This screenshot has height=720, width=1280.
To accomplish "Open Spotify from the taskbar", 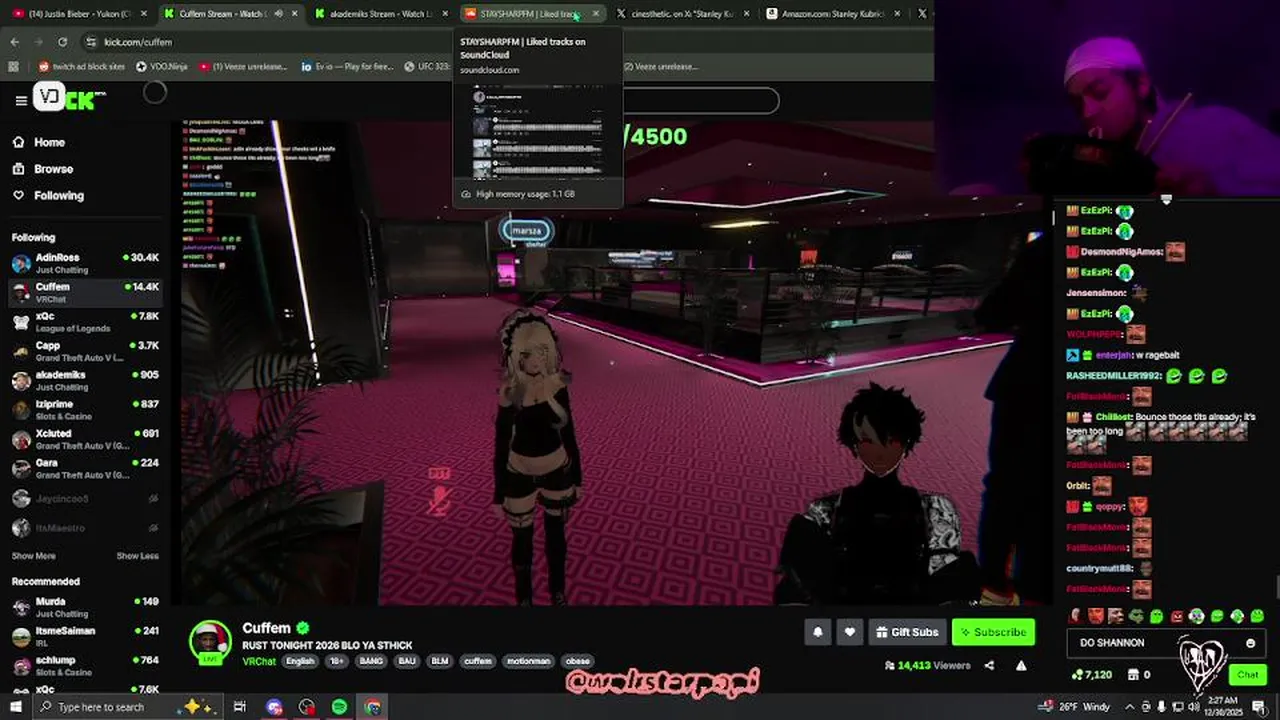I will 340,707.
